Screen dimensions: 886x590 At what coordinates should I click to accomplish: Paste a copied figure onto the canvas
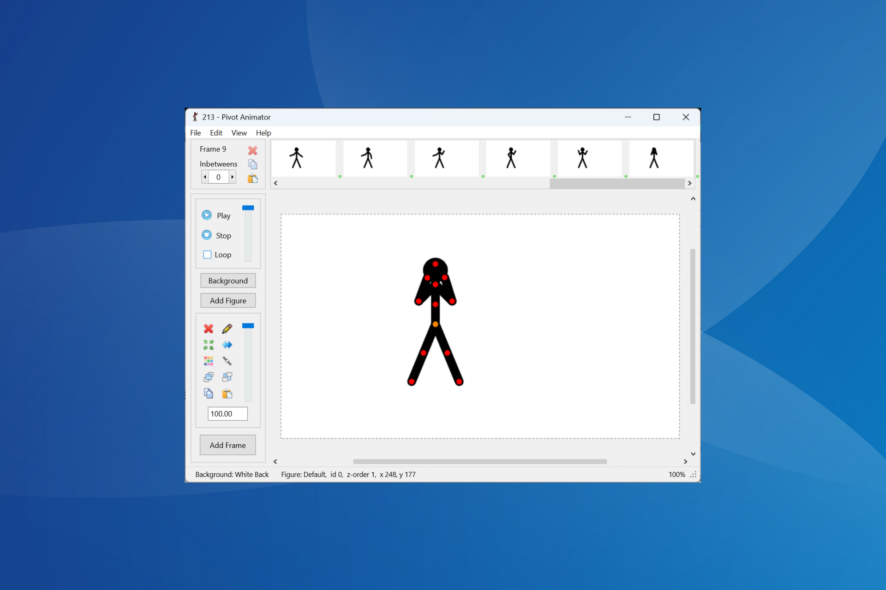pyautogui.click(x=225, y=392)
